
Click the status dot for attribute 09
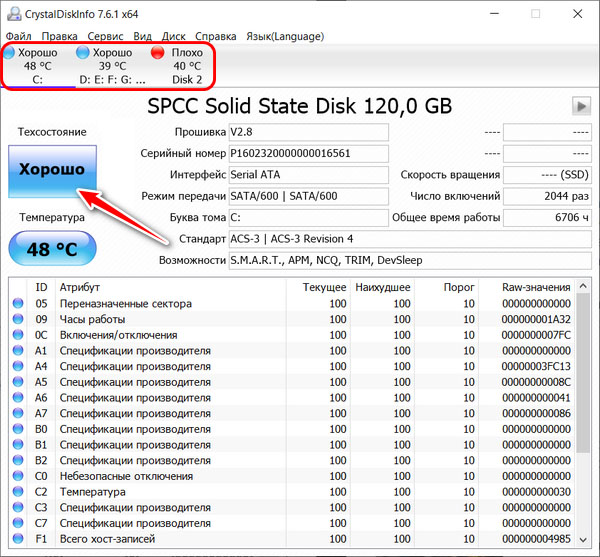(x=18, y=319)
